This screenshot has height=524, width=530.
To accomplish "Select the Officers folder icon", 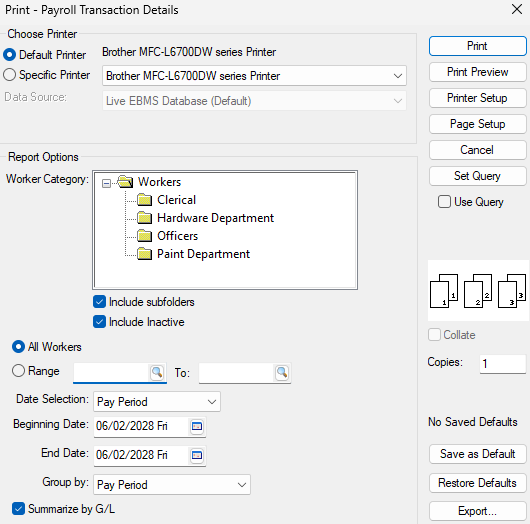I will point(145,236).
